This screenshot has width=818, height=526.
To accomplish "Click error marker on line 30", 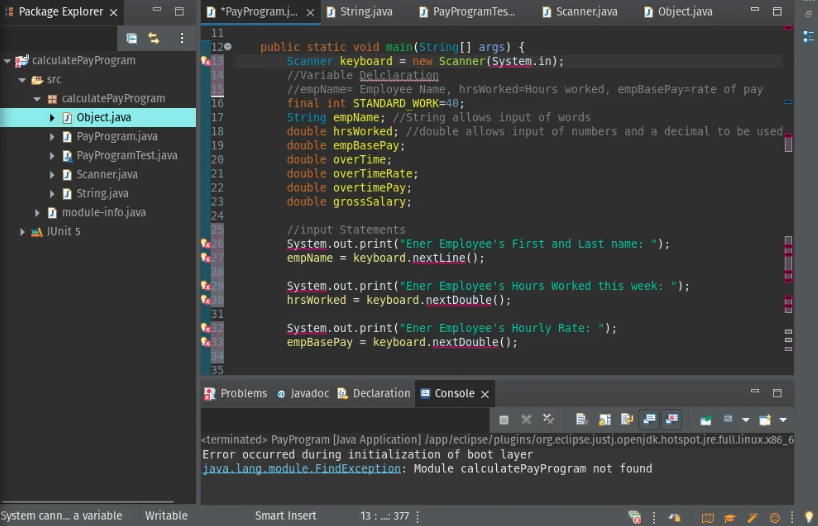I will 206,300.
